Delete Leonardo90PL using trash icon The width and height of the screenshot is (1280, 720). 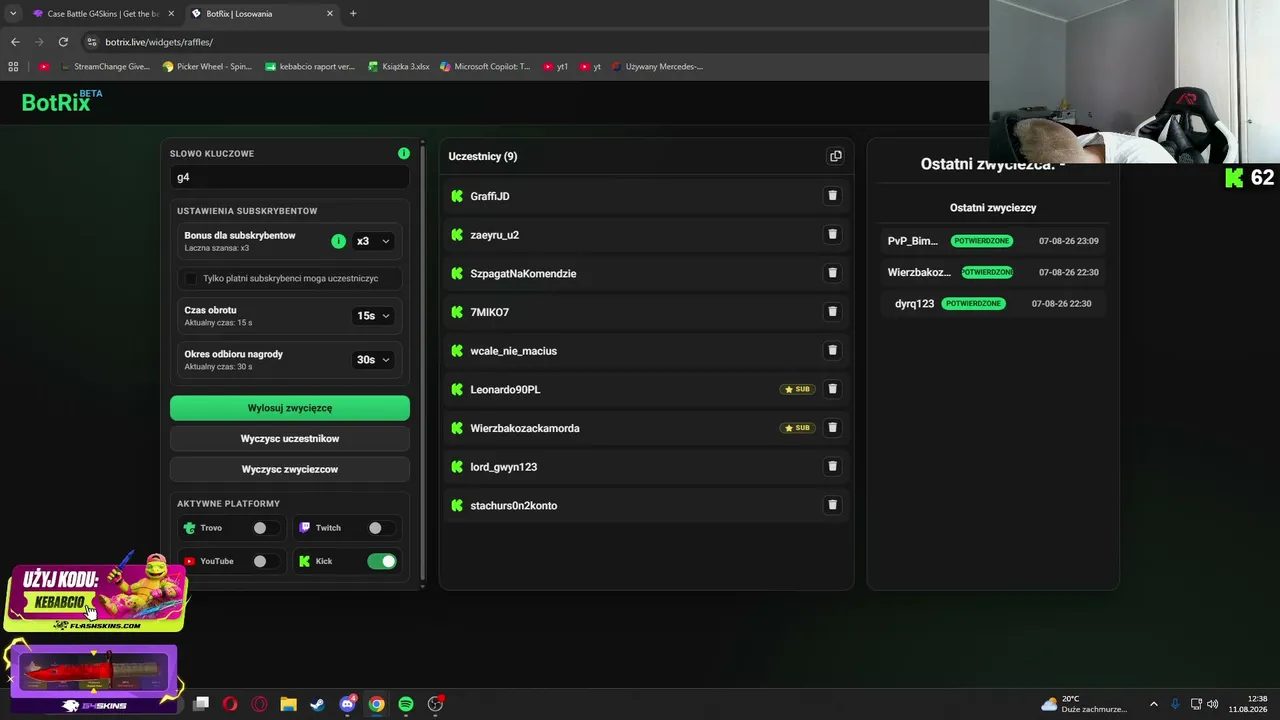832,389
